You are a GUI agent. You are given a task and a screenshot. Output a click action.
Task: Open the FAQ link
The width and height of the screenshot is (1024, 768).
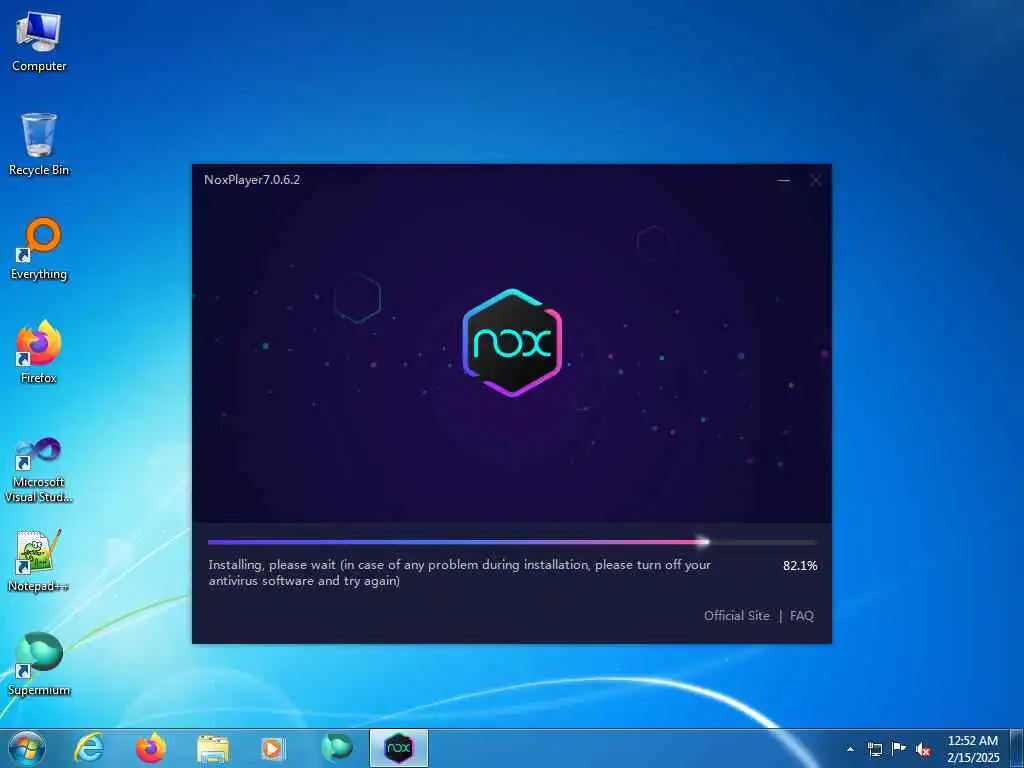pyautogui.click(x=802, y=615)
